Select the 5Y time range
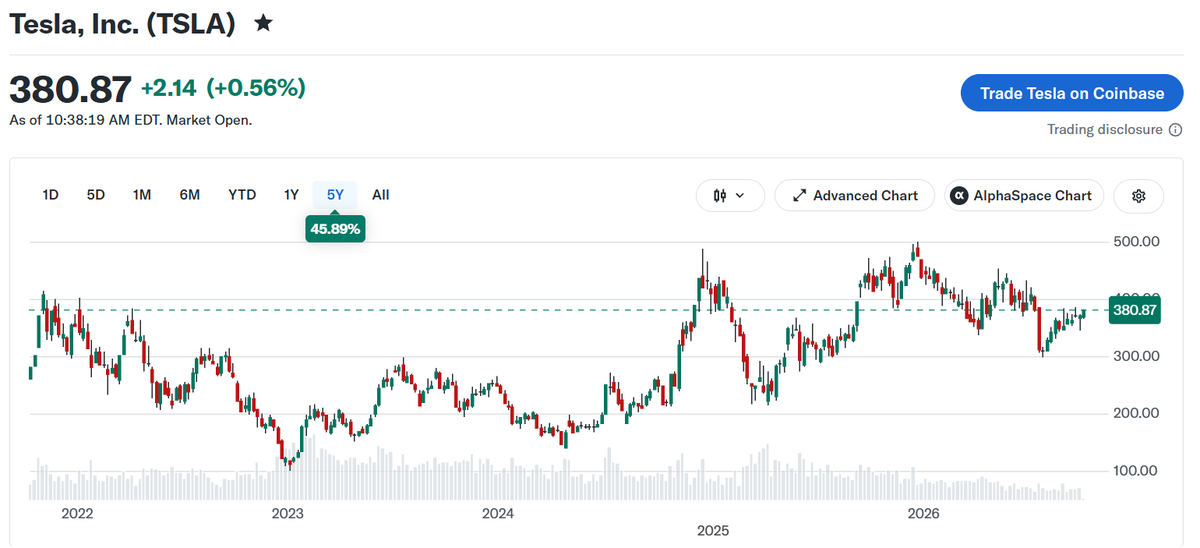The image size is (1200, 548). click(x=335, y=195)
